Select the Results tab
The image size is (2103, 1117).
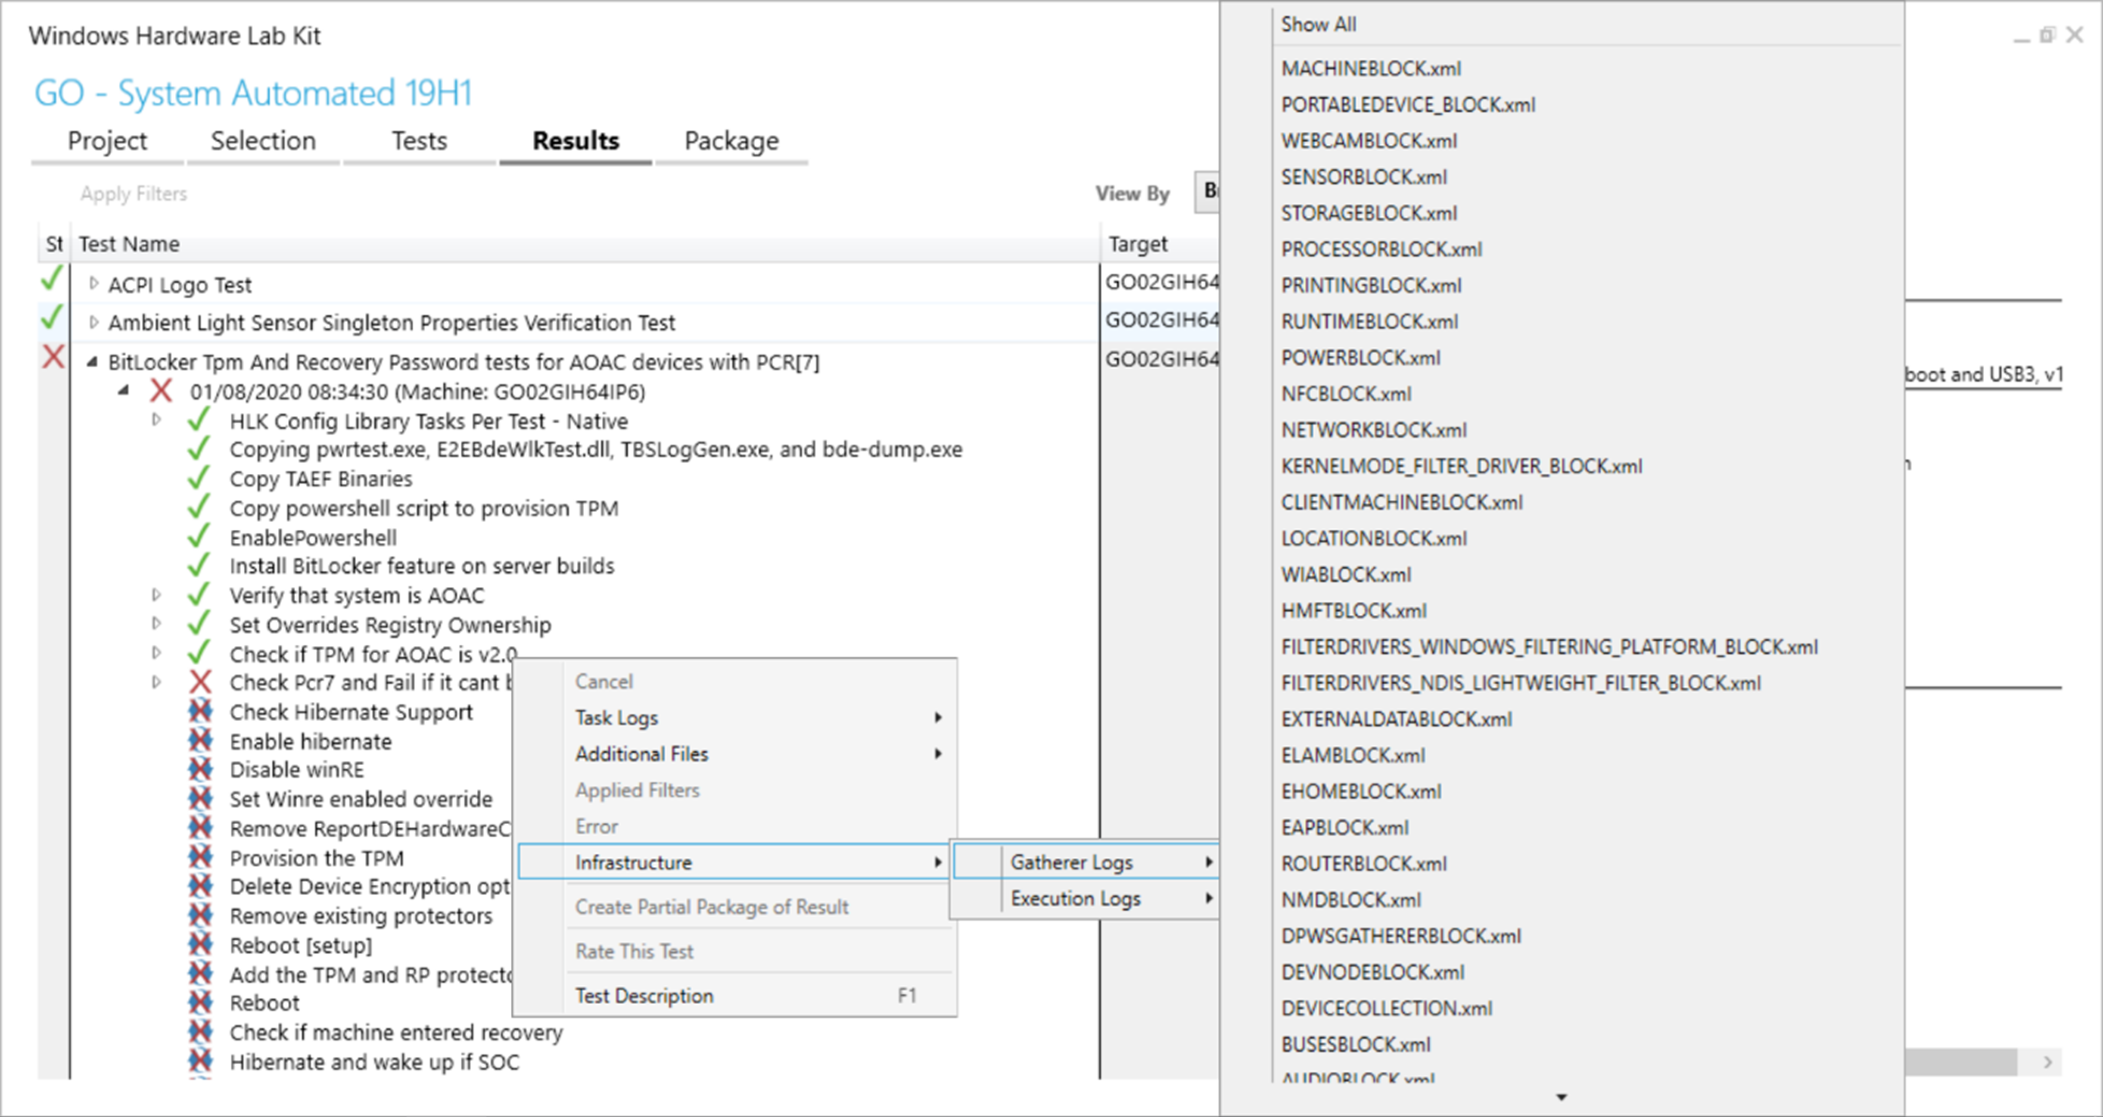(x=574, y=140)
